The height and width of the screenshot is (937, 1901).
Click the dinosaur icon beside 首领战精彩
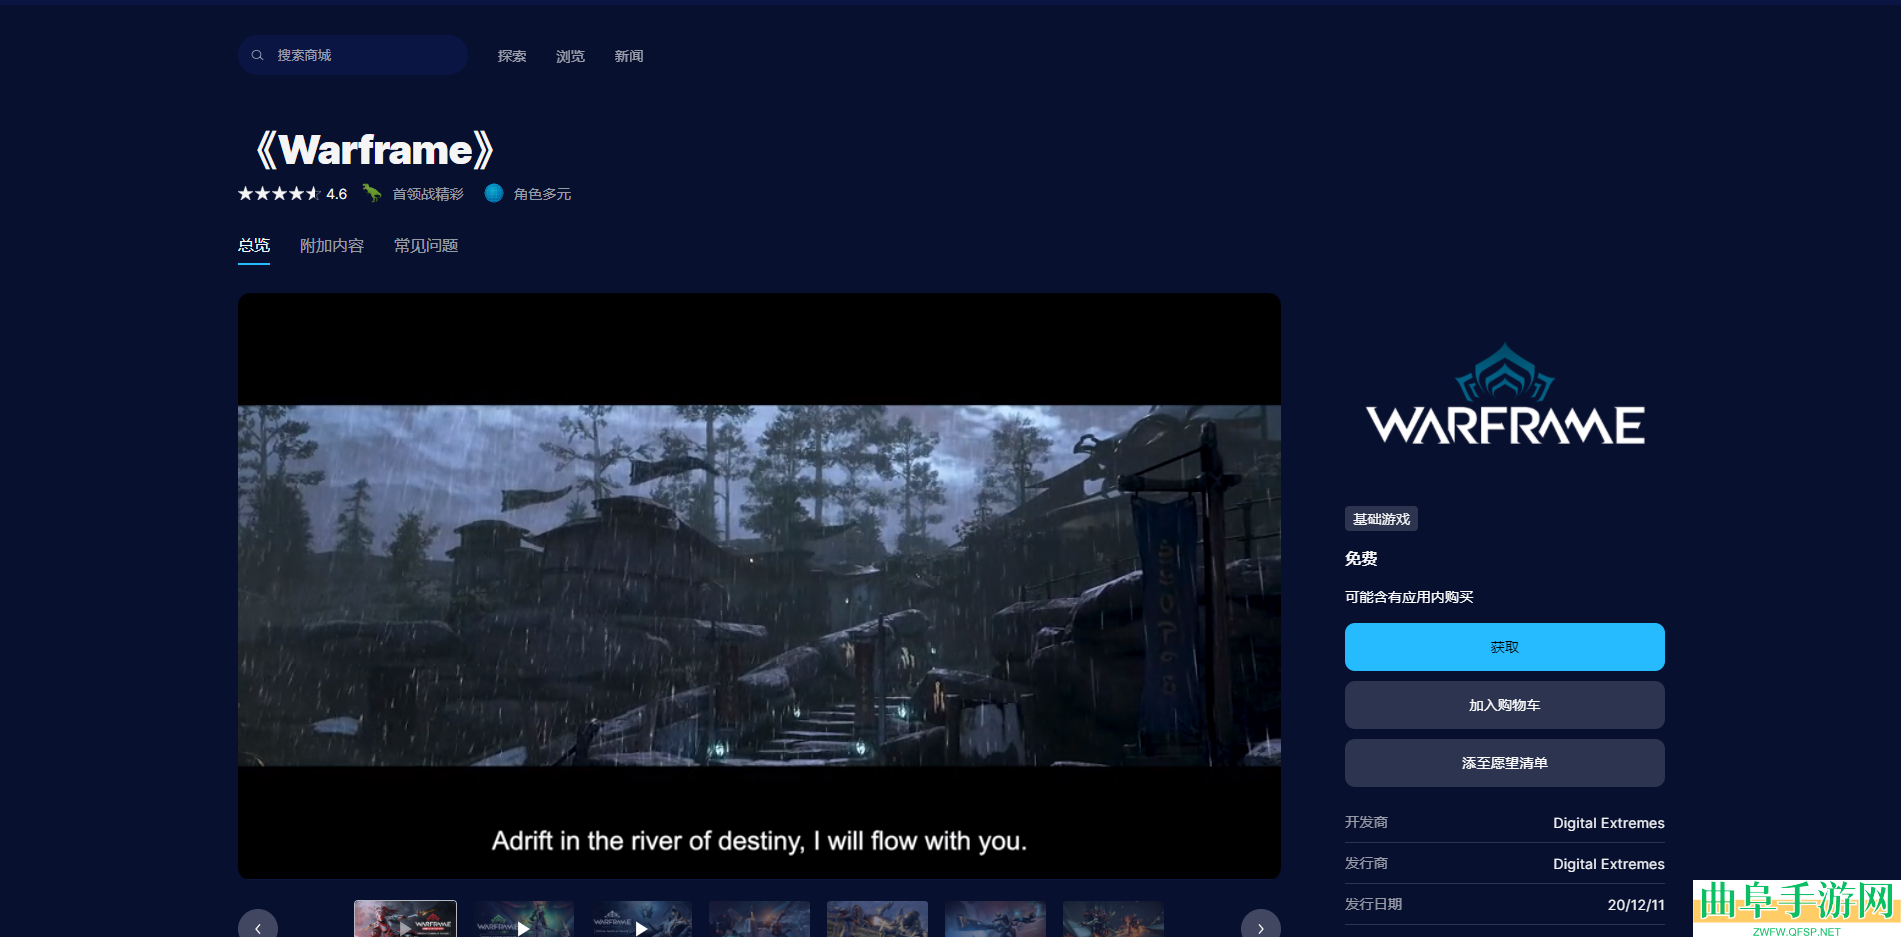click(372, 193)
